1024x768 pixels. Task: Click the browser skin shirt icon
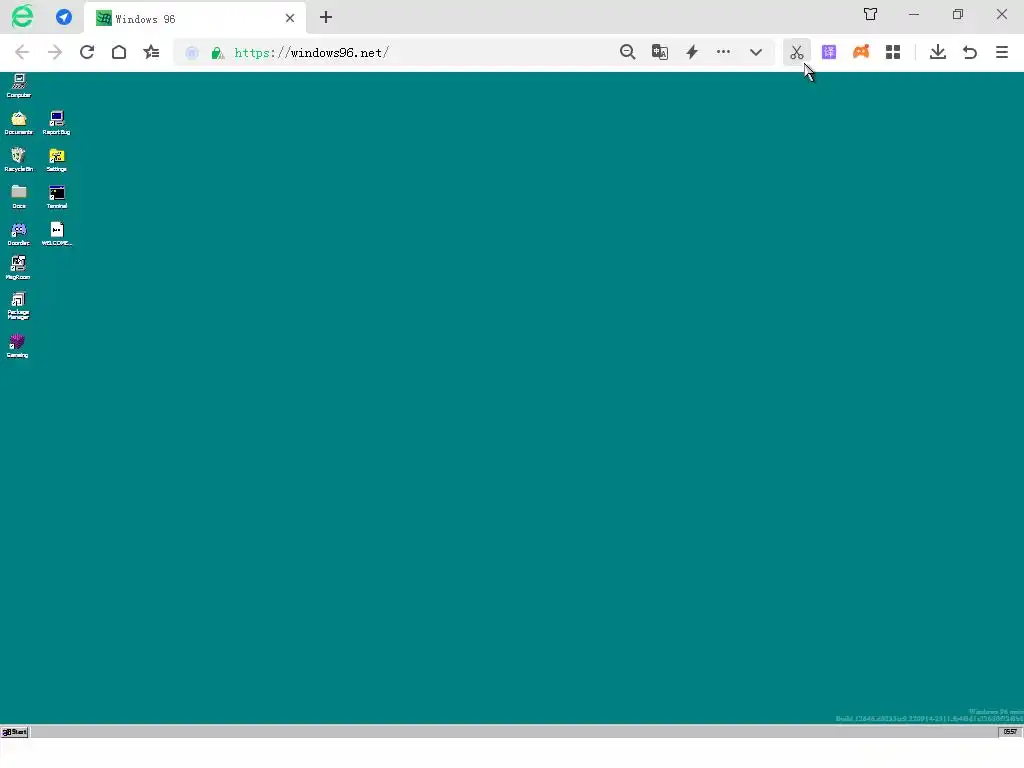point(871,14)
